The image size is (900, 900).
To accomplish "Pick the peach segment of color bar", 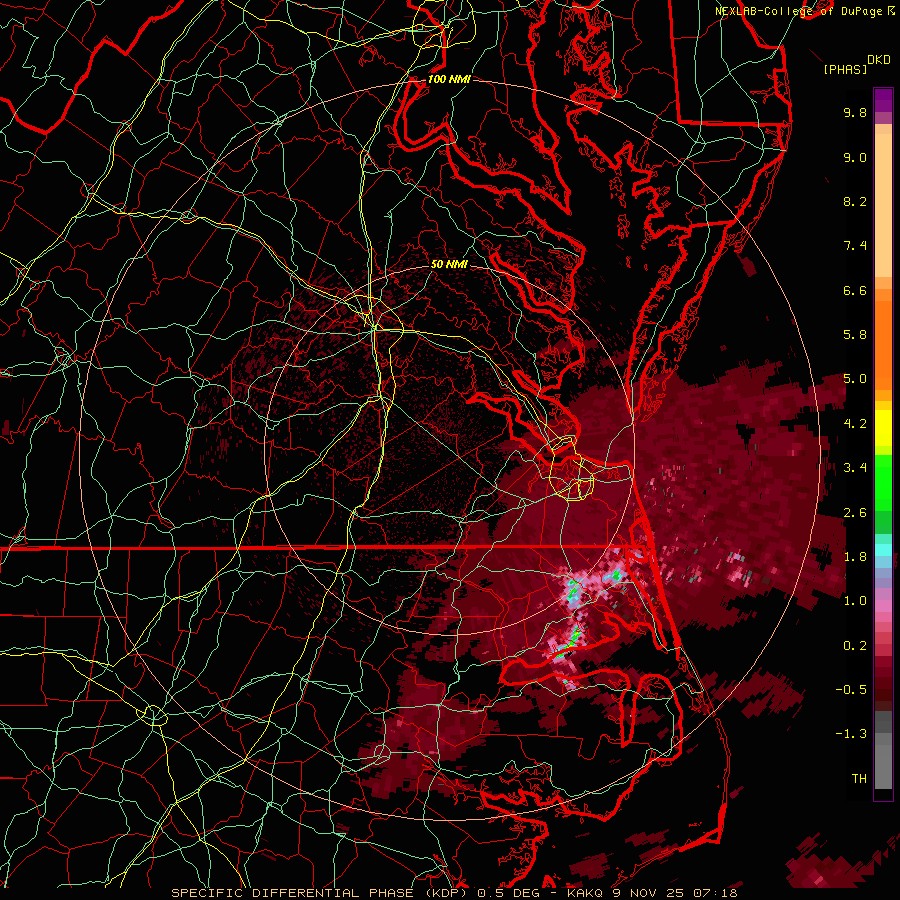I will (883, 205).
